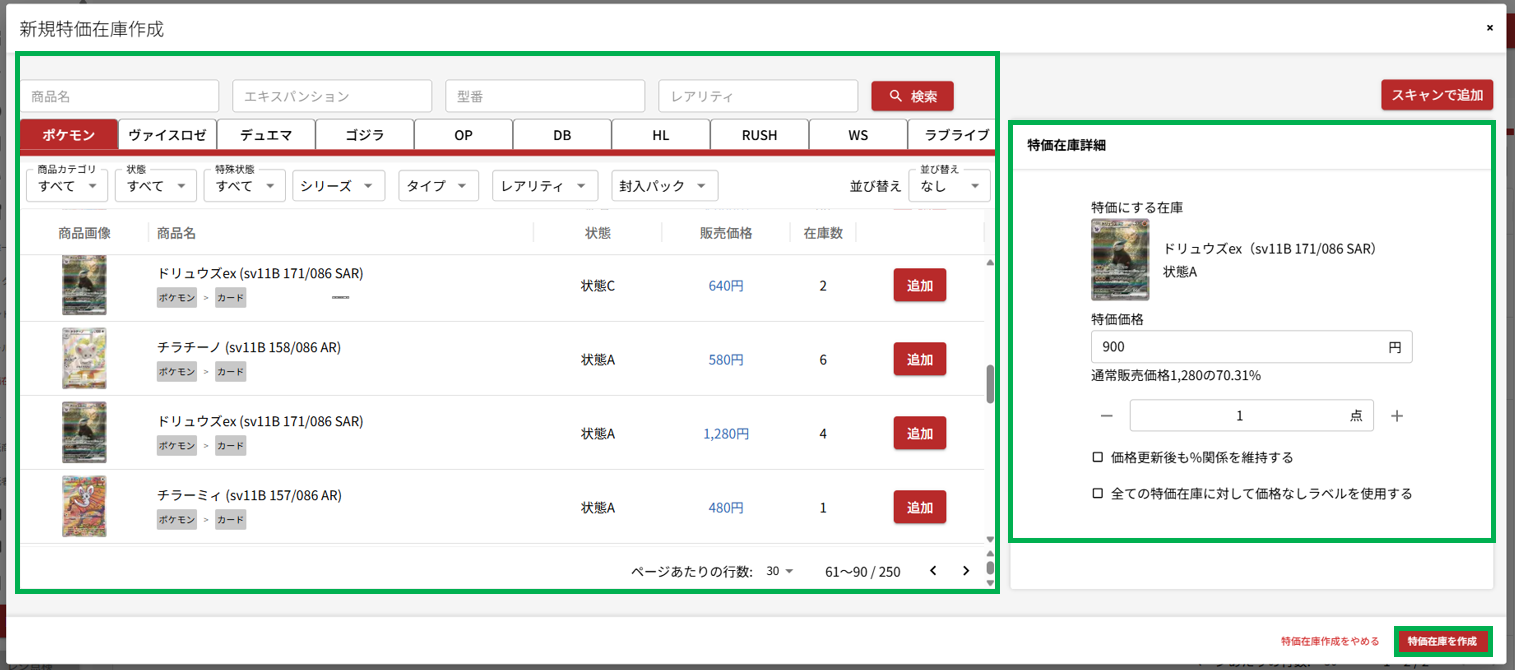Select the デュエマ category tab
The width and height of the screenshot is (1515, 670).
(x=265, y=135)
